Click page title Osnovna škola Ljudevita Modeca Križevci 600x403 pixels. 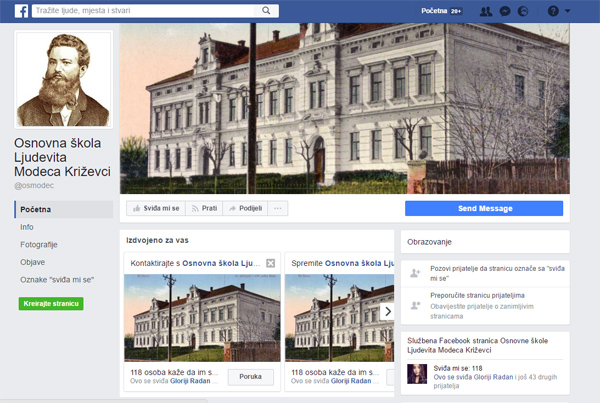coord(62,157)
